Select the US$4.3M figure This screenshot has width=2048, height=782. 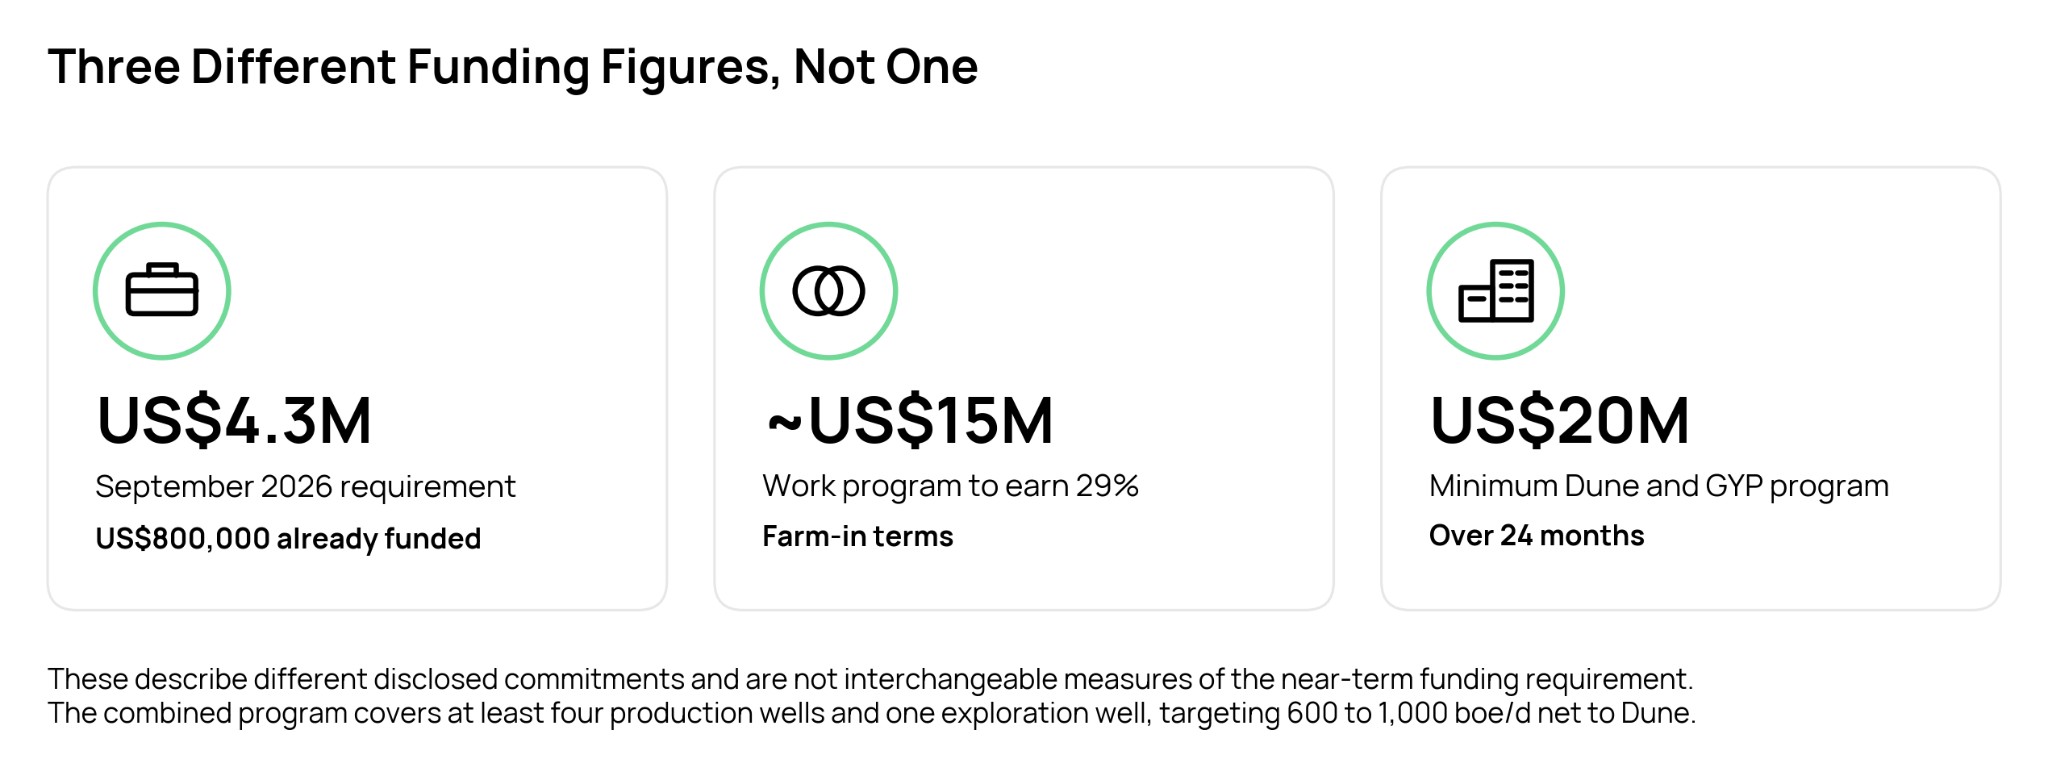[x=234, y=420]
